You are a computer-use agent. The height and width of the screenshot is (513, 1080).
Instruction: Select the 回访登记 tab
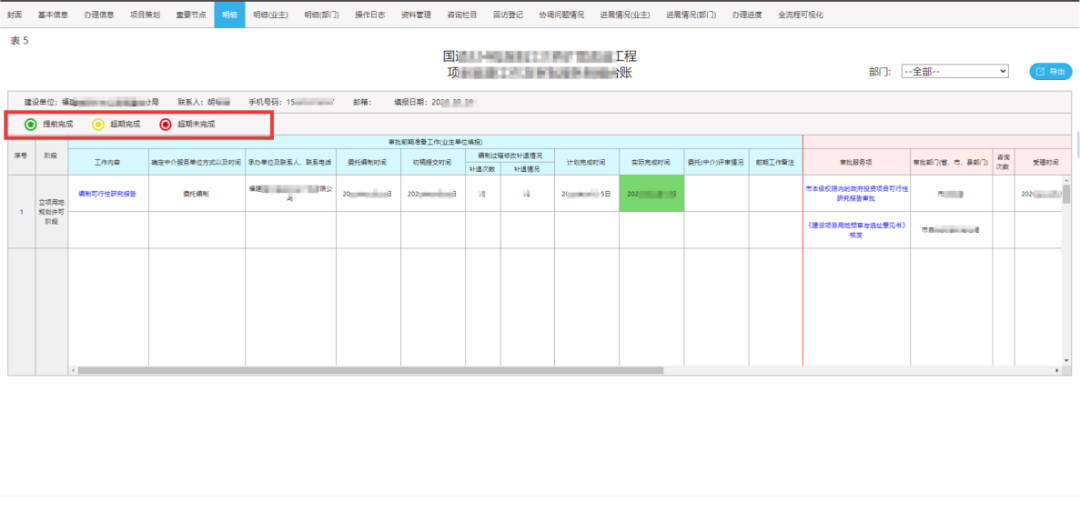pos(508,14)
